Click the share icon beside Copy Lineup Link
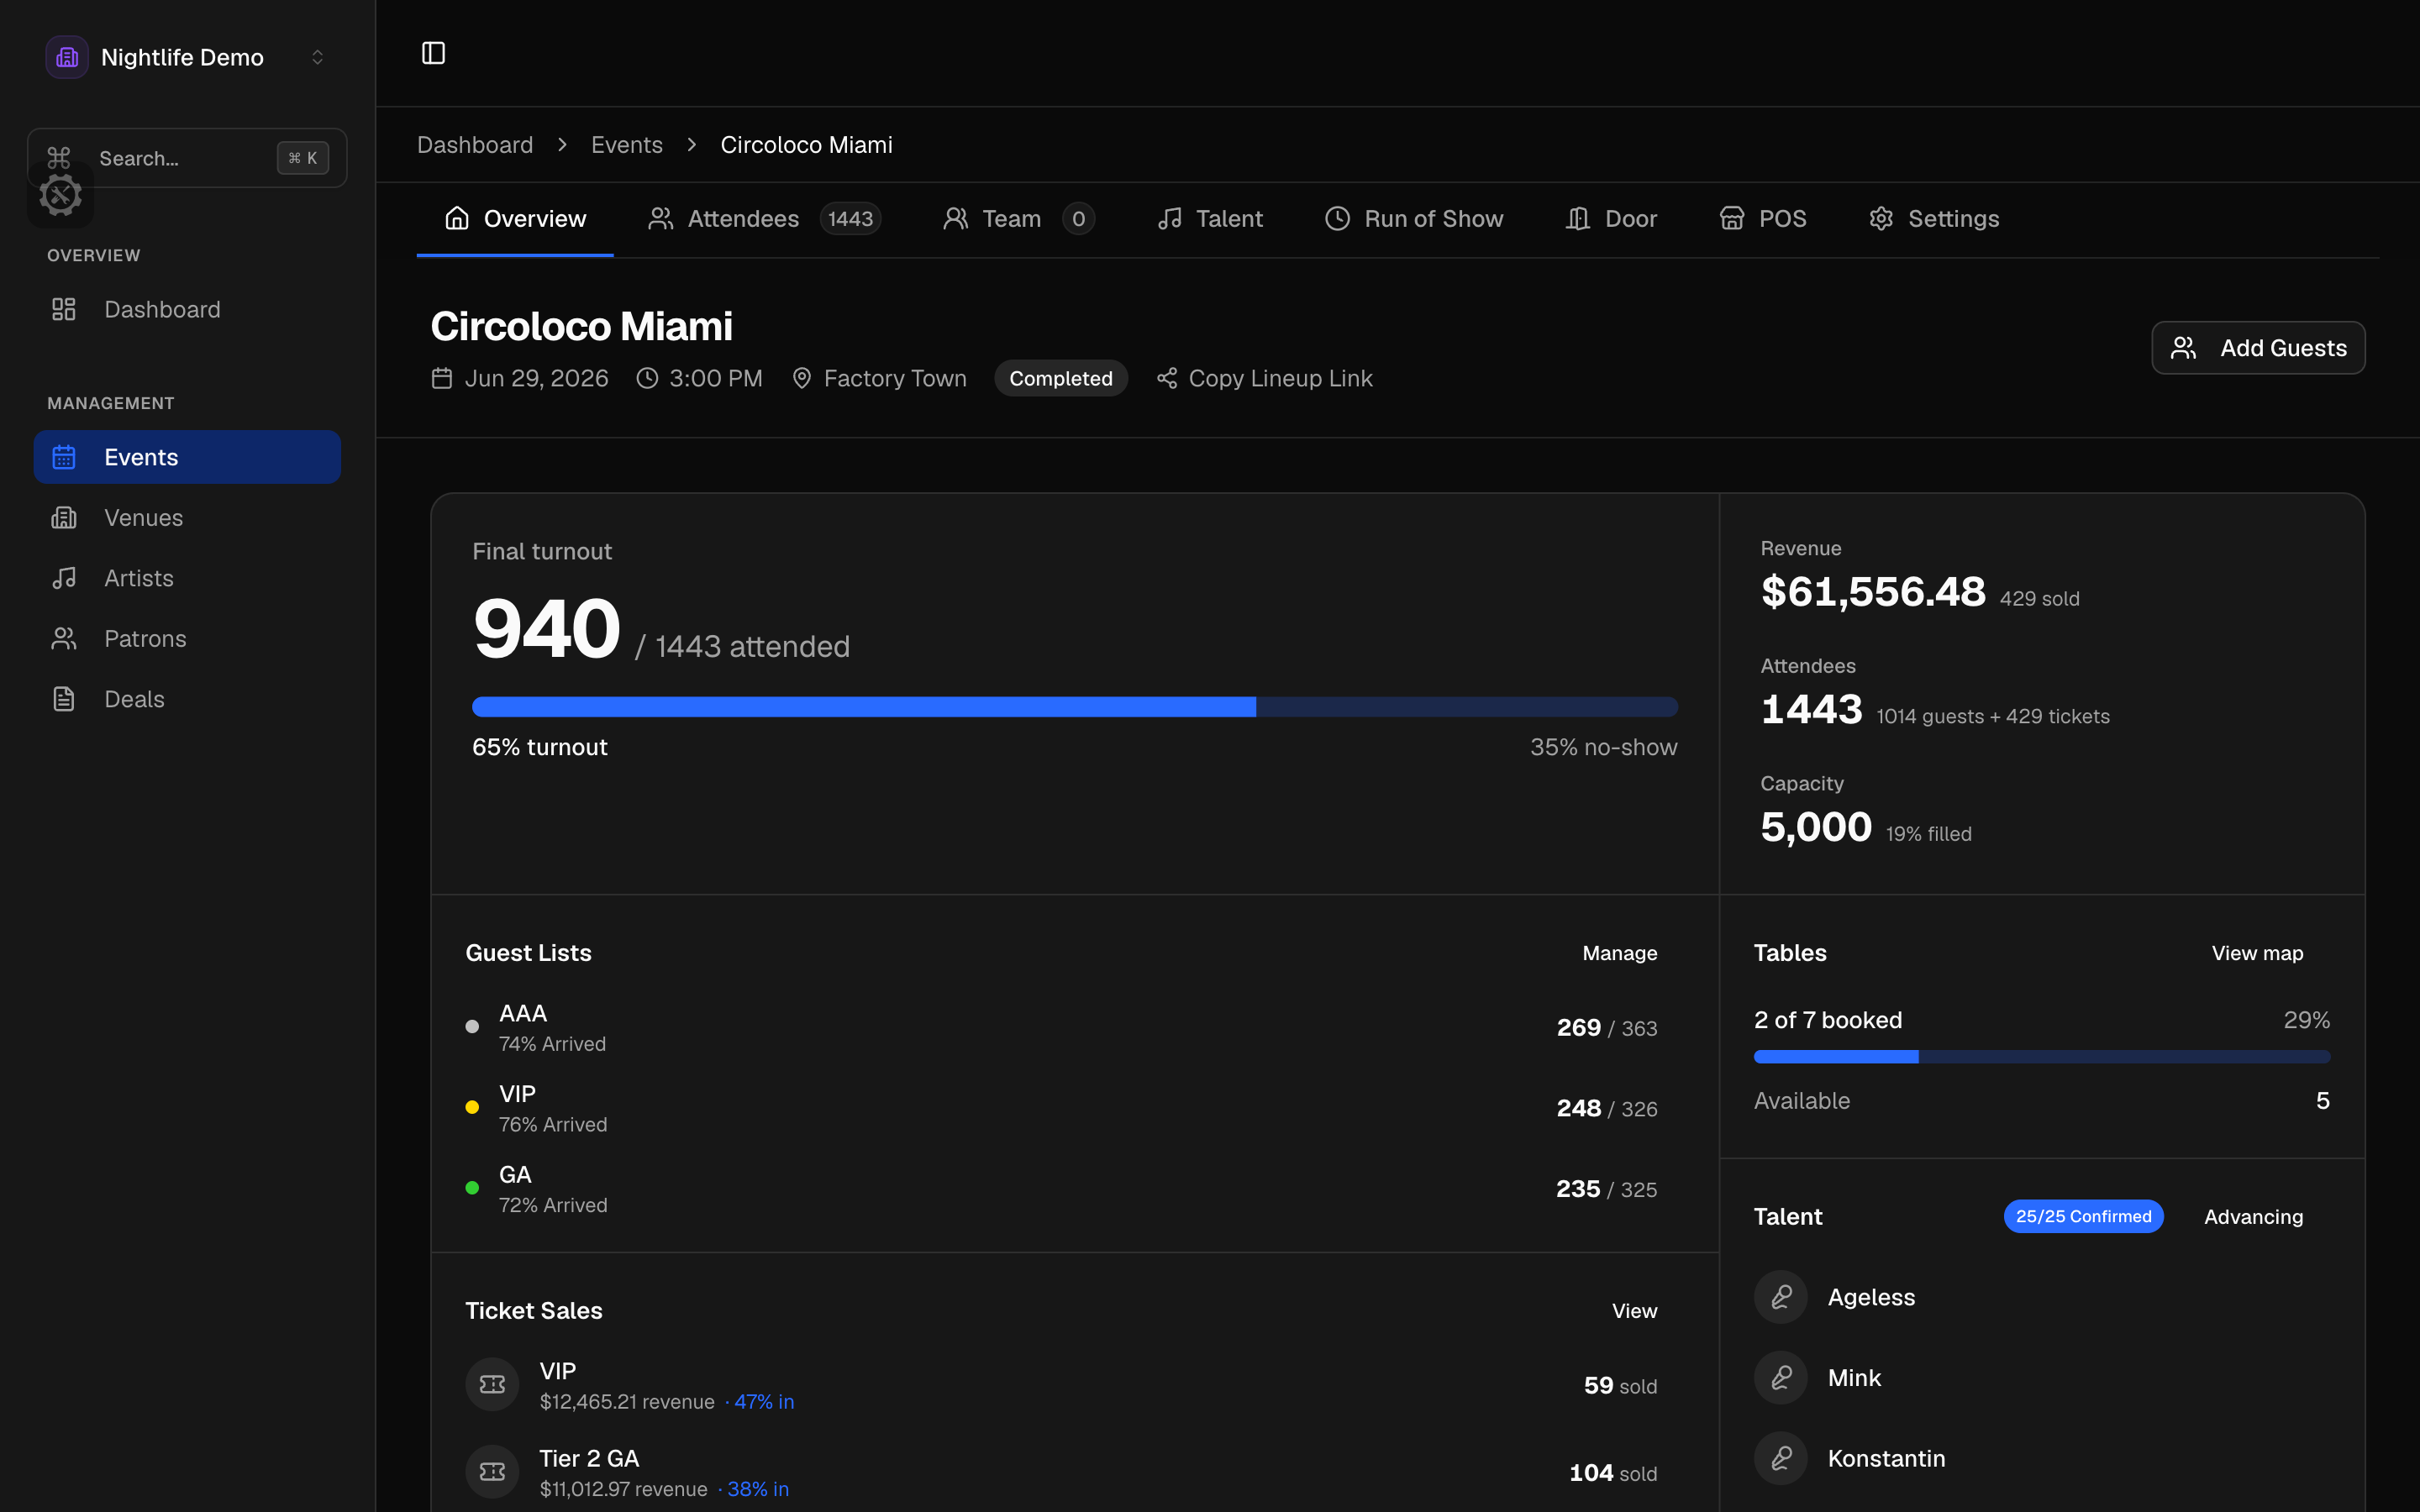Viewport: 2420px width, 1512px height. click(x=1167, y=378)
